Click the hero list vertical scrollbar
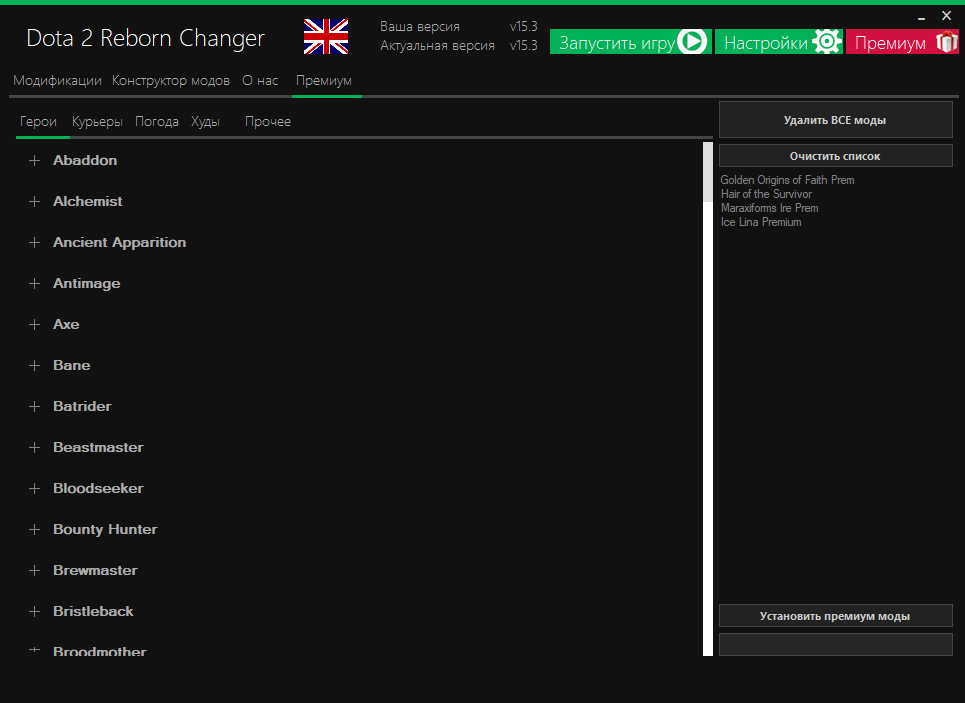 708,399
